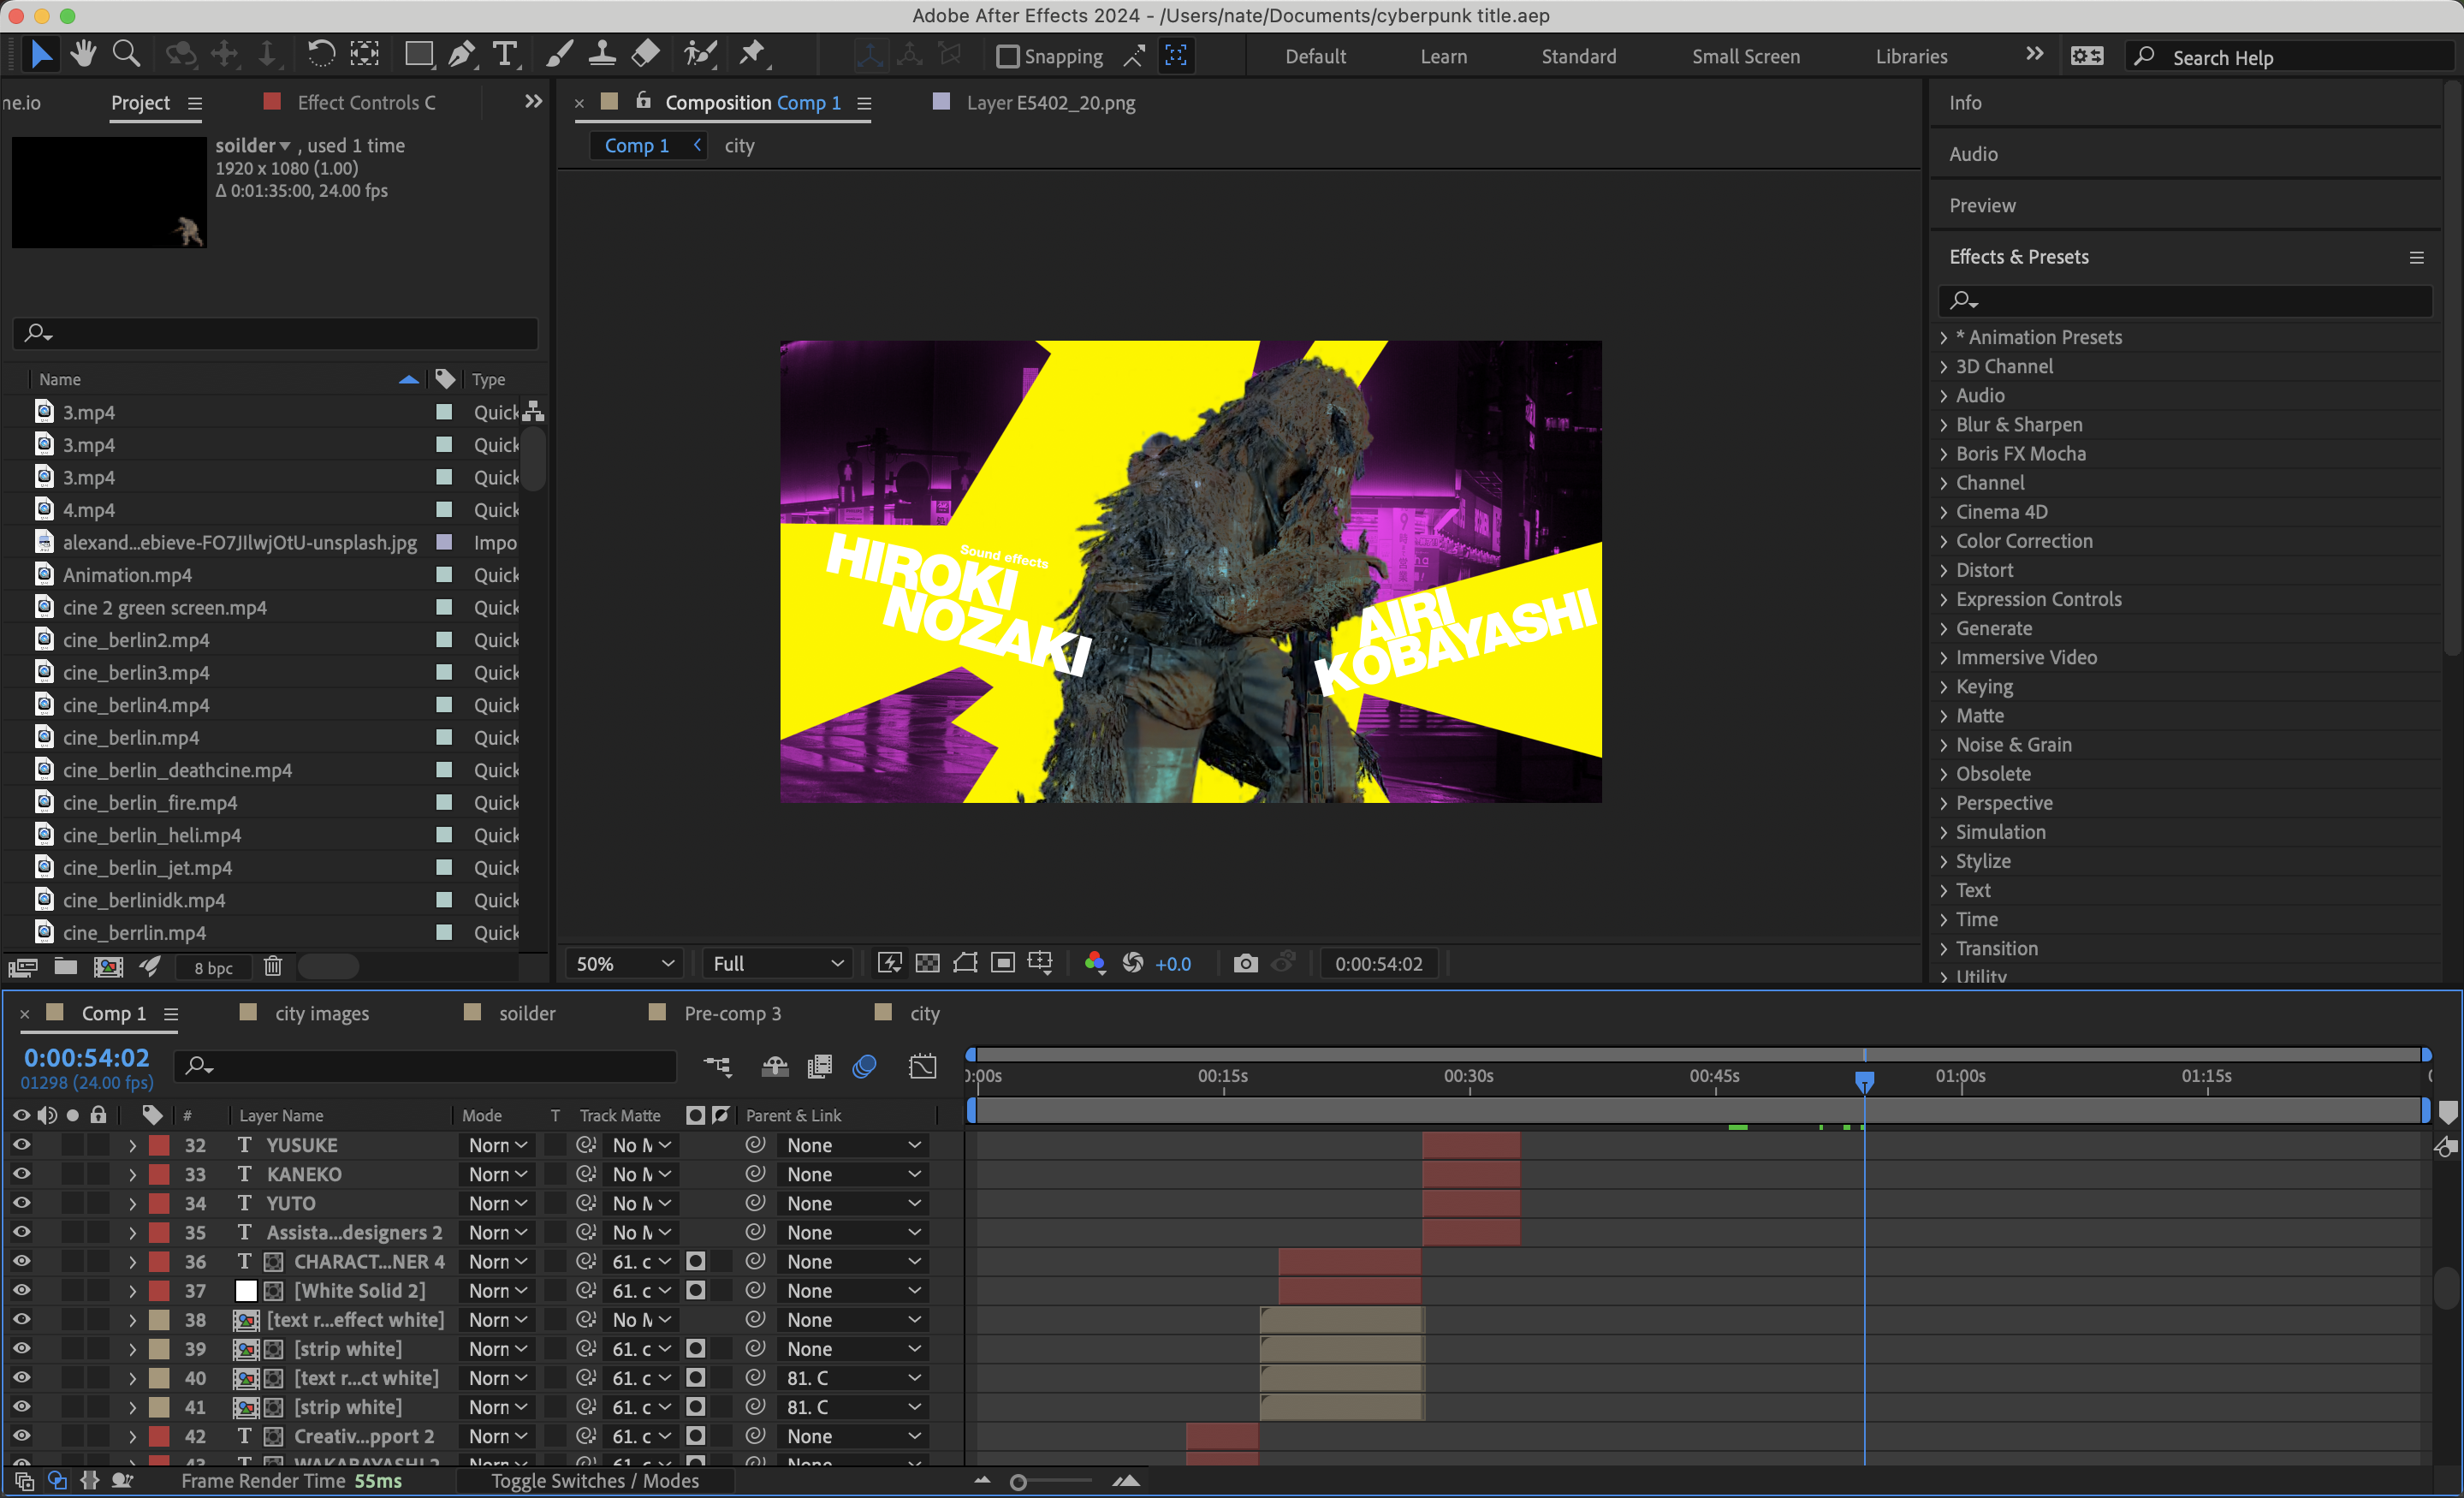The height and width of the screenshot is (1498, 2464).
Task: Create new folder in Project panel
Action: tap(66, 967)
